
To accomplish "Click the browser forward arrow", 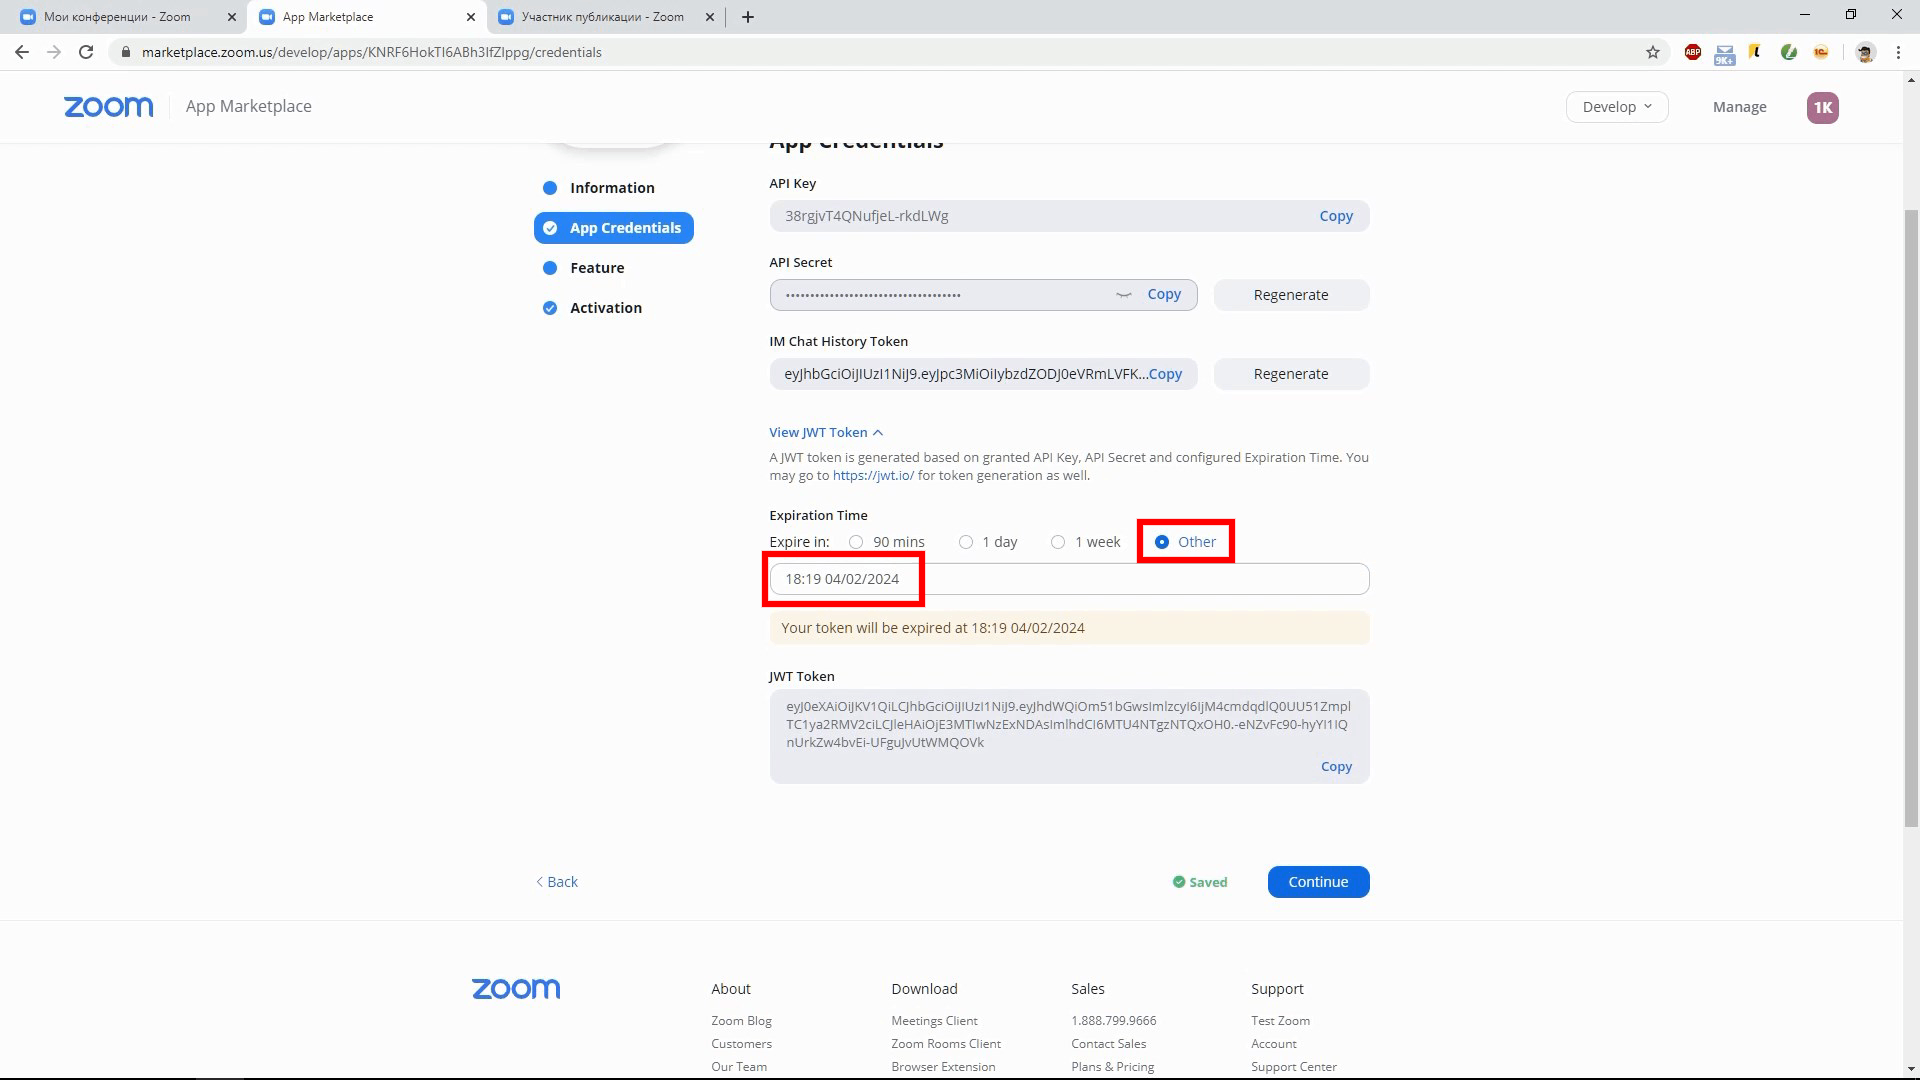I will point(54,52).
